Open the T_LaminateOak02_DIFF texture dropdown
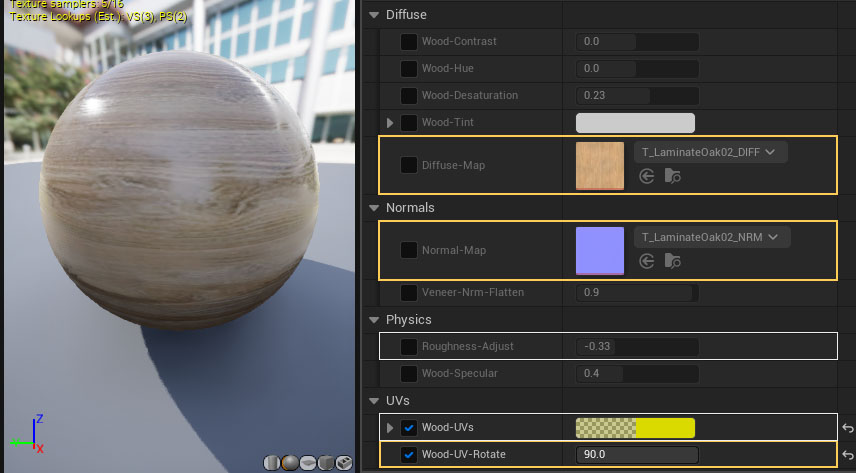 pyautogui.click(x=710, y=152)
